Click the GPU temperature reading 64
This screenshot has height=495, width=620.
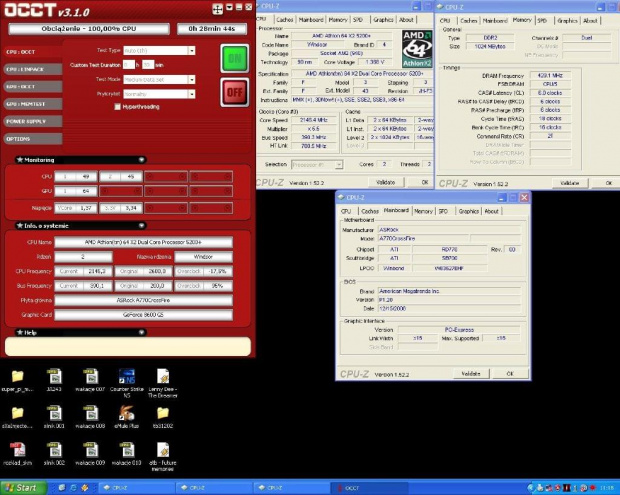[x=76, y=191]
